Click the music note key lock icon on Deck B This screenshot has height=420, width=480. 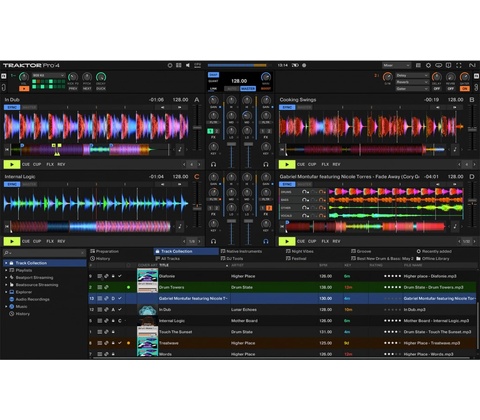(x=455, y=150)
